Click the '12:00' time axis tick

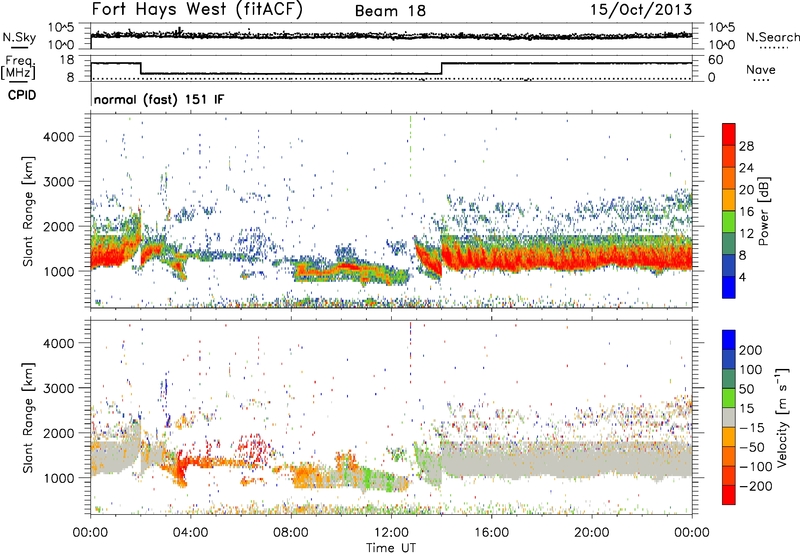(391, 533)
